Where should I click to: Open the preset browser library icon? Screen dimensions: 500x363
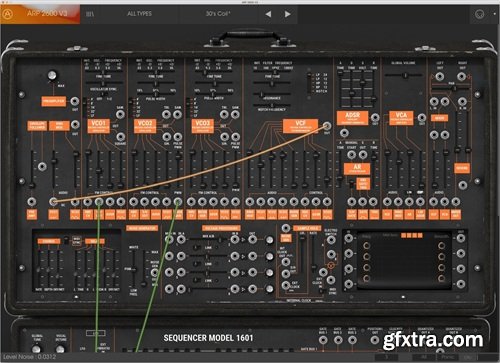90,14
